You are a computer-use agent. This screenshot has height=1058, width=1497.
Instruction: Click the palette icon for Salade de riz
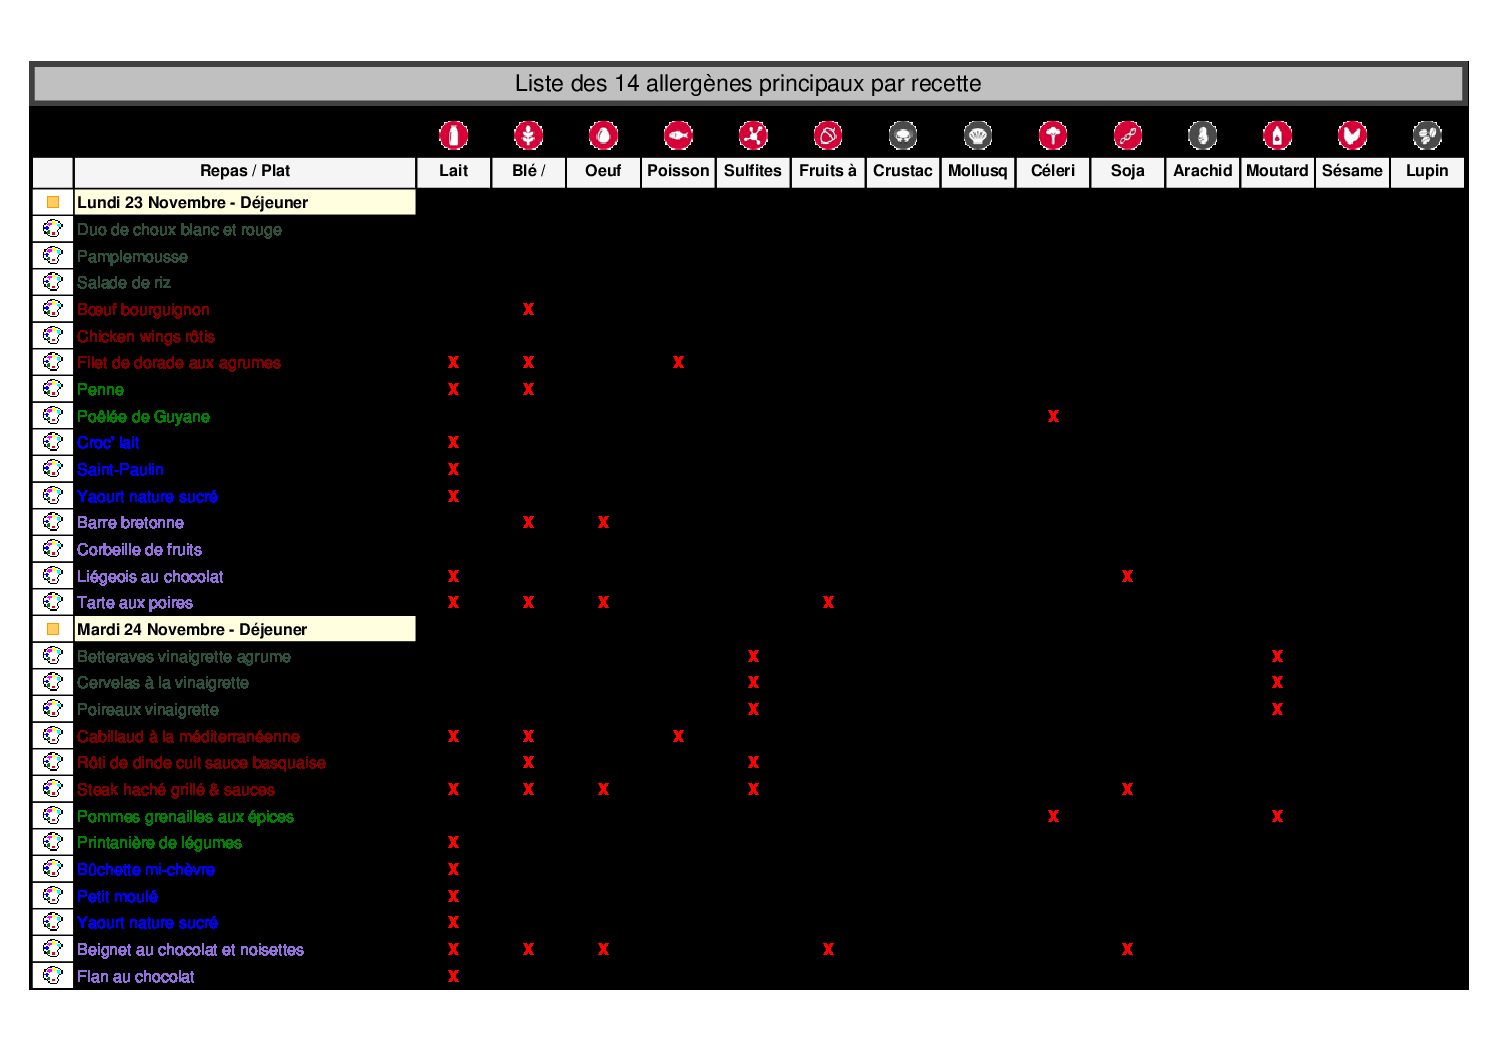point(53,282)
